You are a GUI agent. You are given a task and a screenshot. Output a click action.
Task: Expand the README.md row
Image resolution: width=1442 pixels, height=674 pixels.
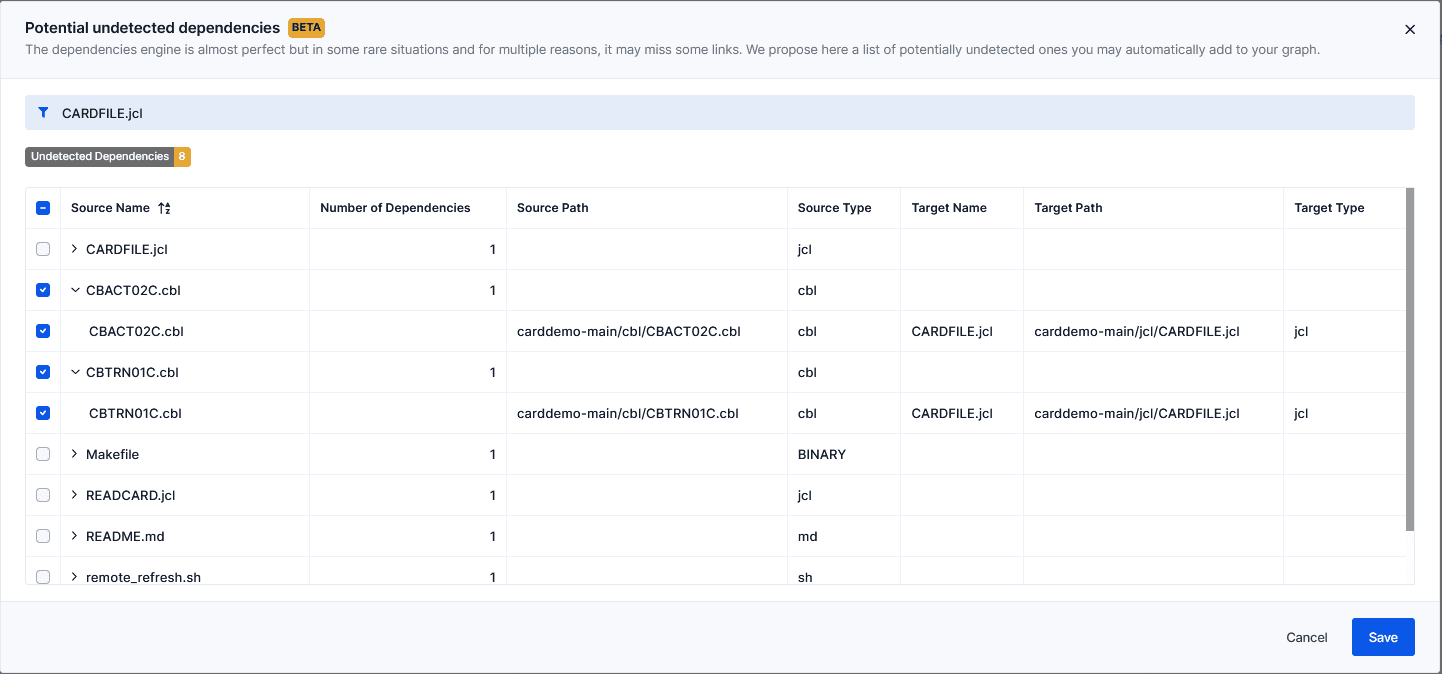[x=75, y=536]
